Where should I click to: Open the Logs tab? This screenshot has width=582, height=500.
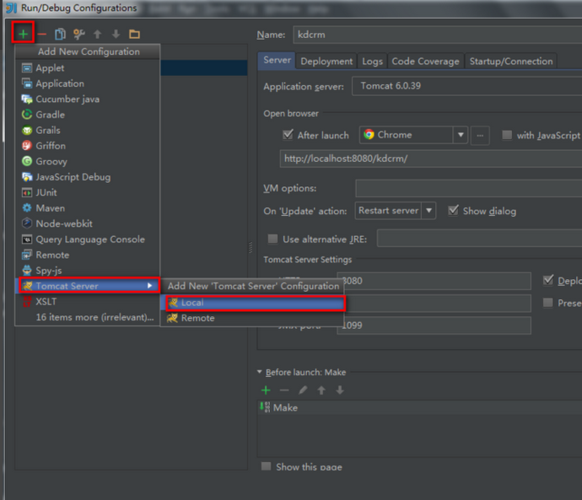(x=372, y=61)
